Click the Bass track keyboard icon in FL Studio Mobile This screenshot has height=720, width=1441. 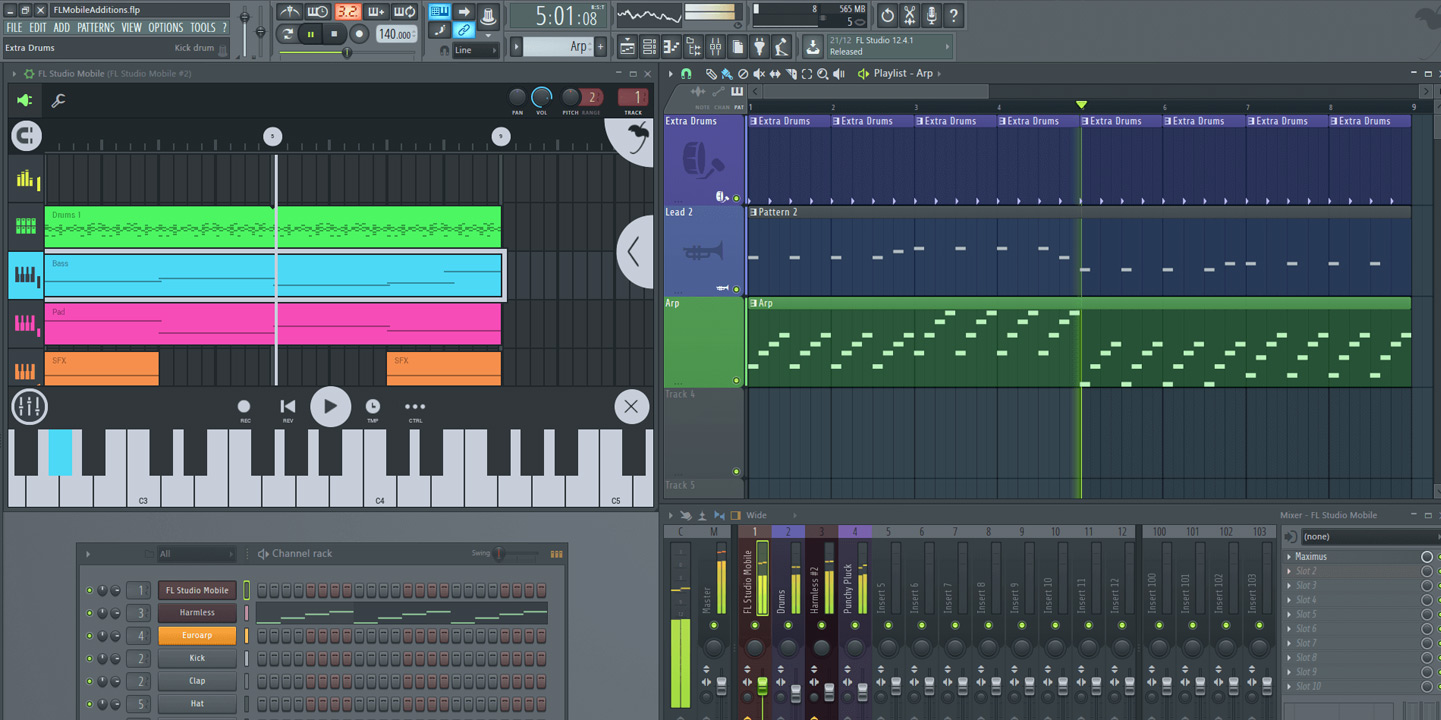click(25, 275)
